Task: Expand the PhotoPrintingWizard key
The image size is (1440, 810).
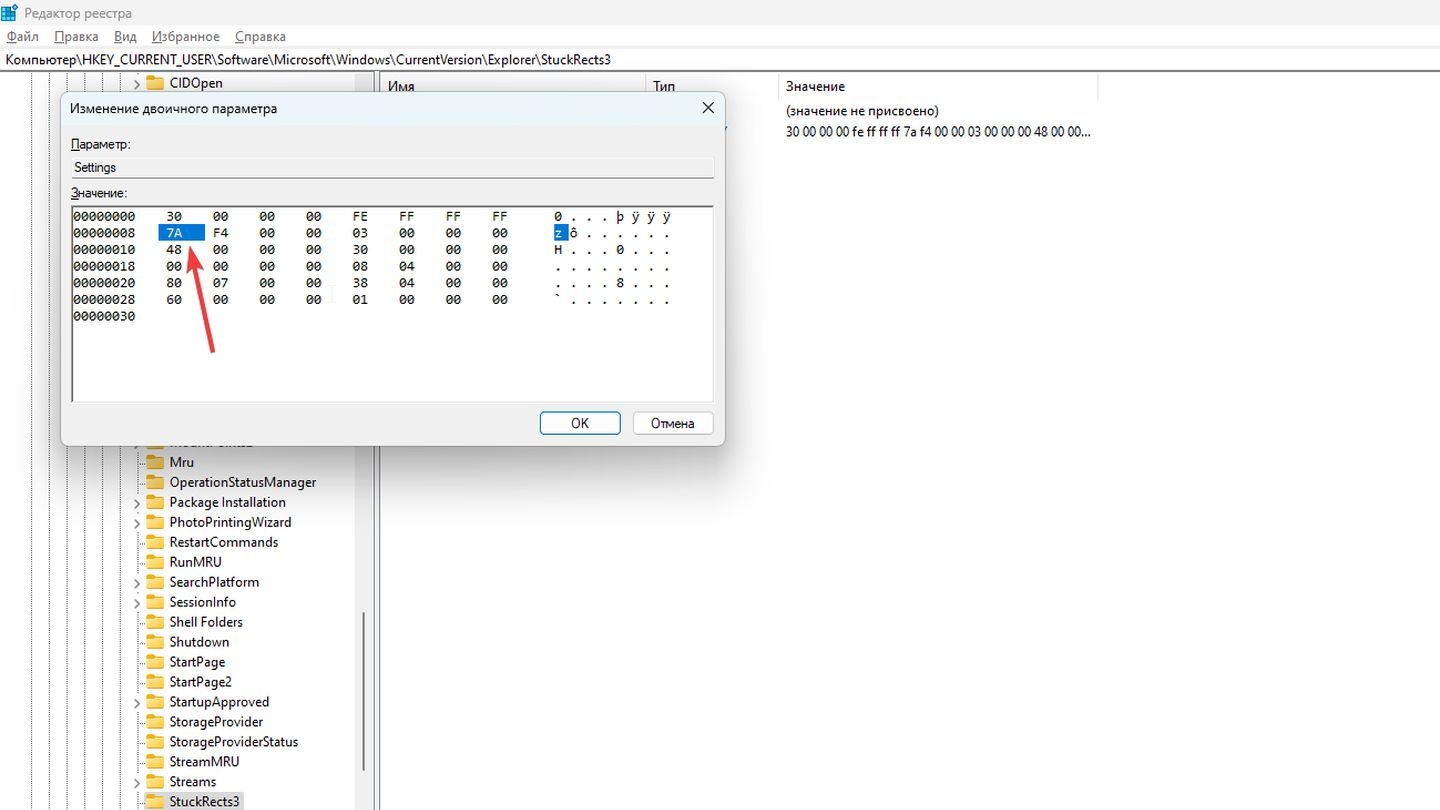Action: (137, 522)
